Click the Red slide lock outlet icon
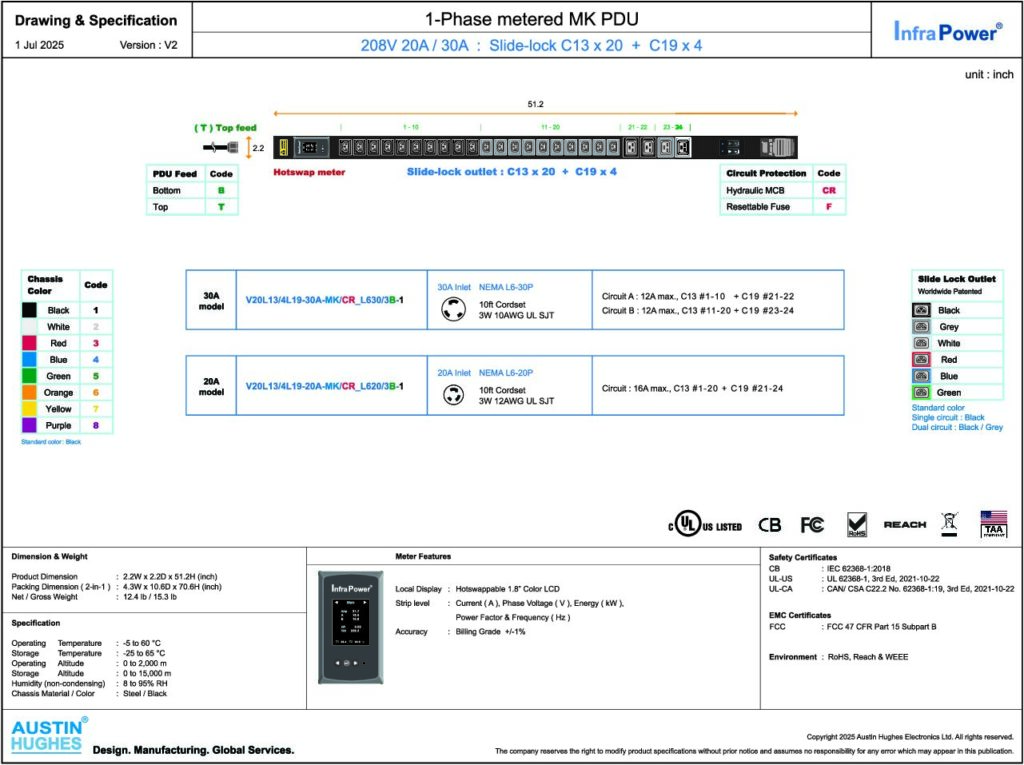Image resolution: width=1024 pixels, height=765 pixels. (x=921, y=359)
